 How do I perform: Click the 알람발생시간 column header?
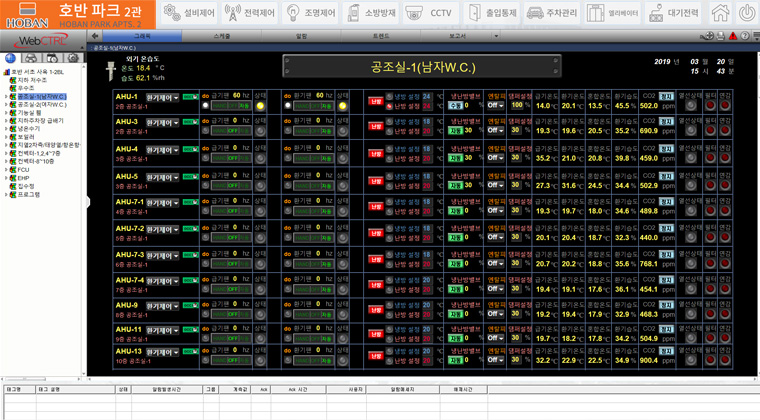(166, 389)
